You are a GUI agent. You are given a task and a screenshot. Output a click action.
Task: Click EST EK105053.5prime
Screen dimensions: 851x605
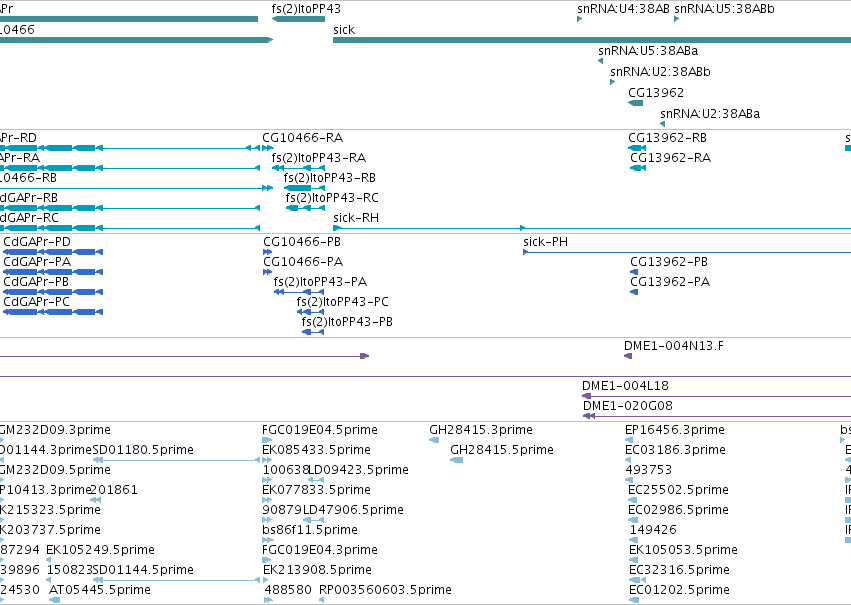[x=683, y=551]
